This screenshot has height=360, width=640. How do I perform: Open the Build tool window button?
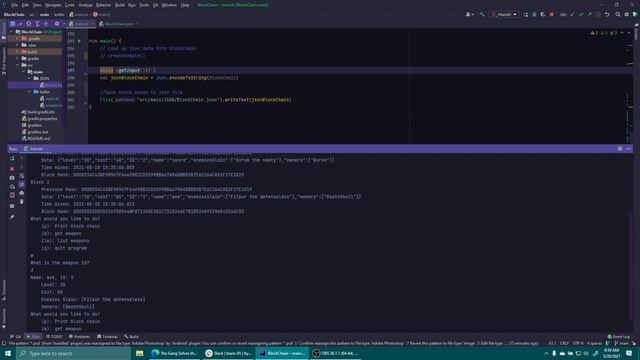coord(131,337)
